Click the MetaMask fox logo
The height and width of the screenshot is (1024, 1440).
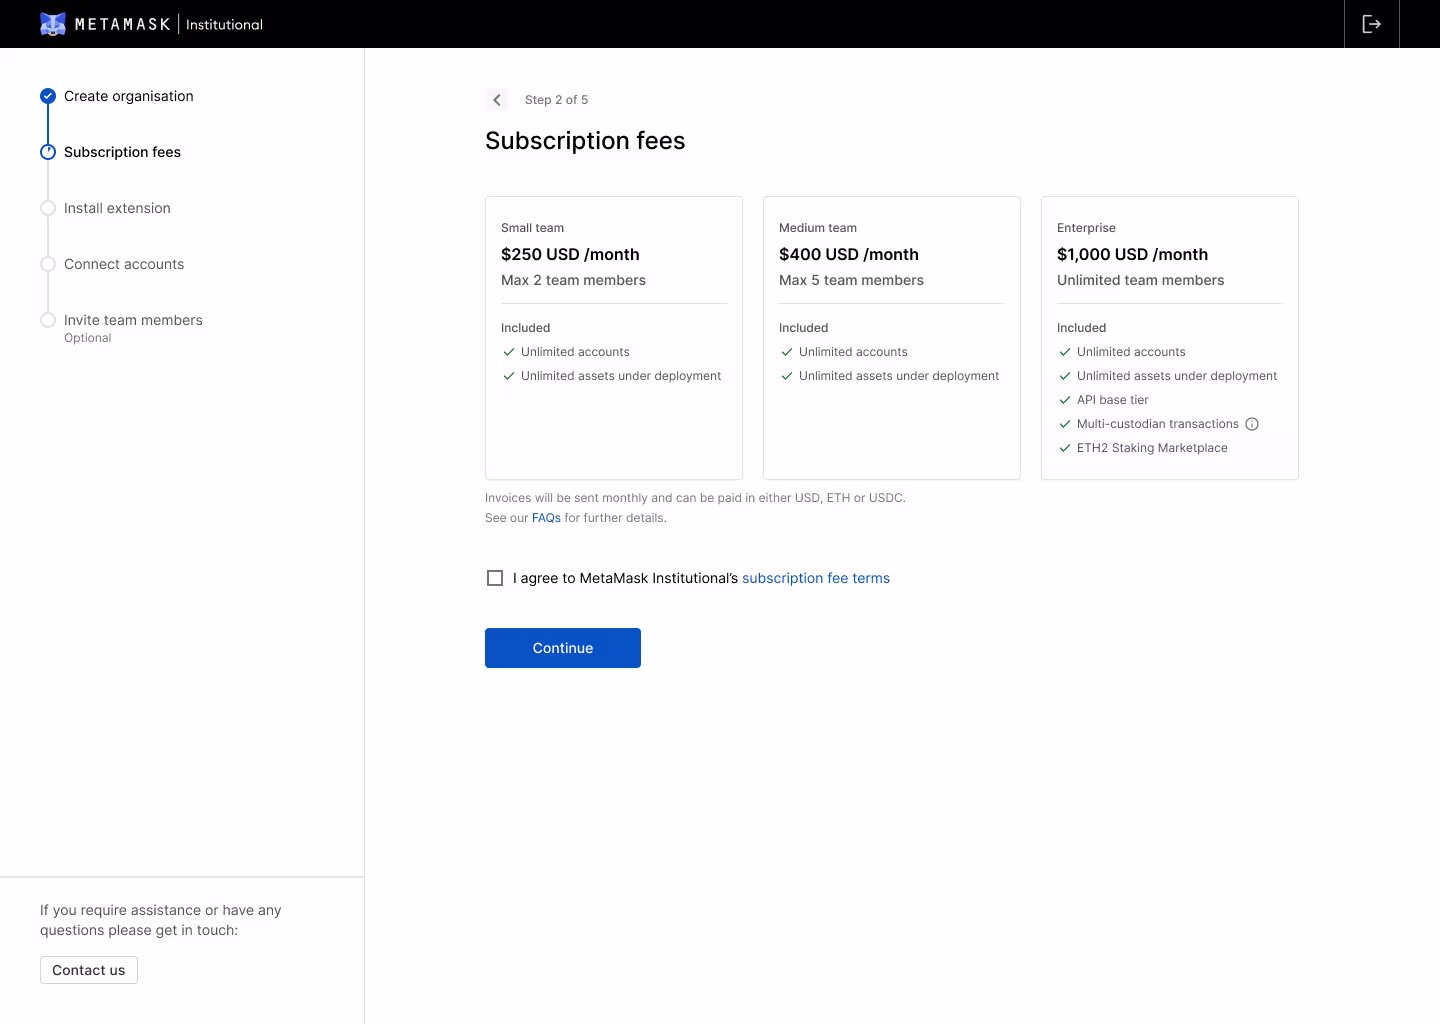[x=53, y=24]
